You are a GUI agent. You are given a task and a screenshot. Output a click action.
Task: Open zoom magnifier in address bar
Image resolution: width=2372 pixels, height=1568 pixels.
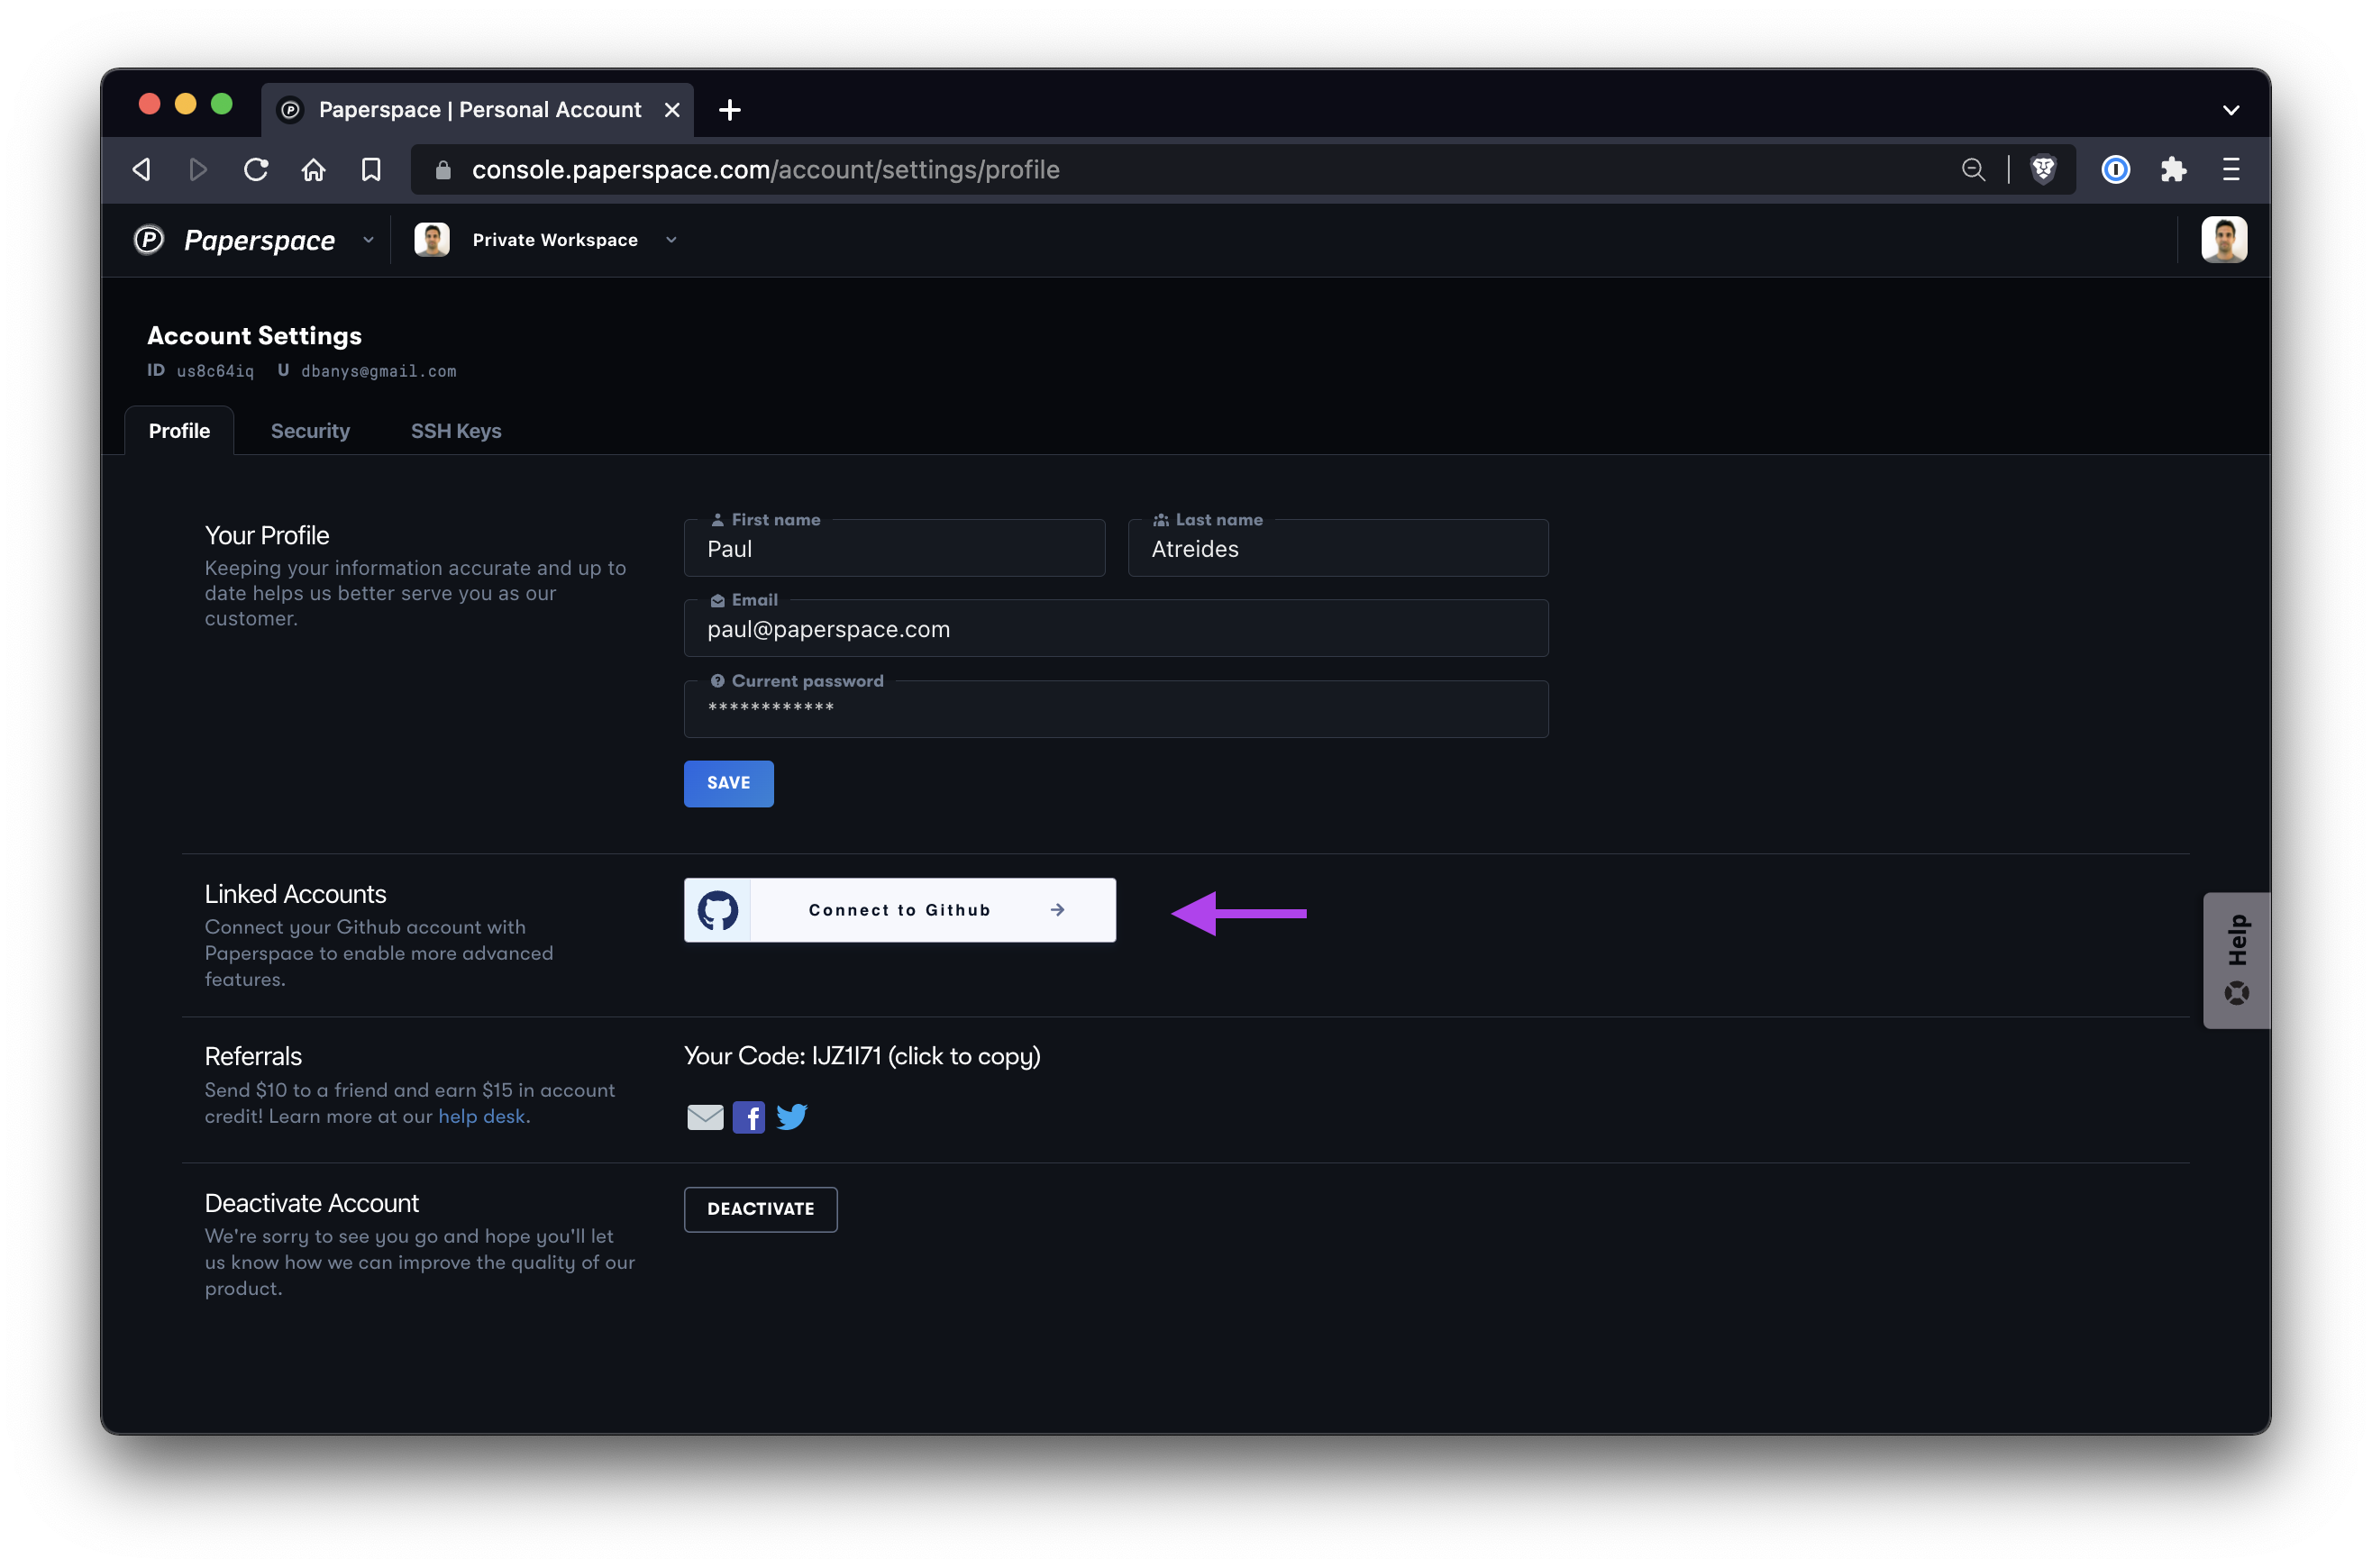click(1973, 170)
